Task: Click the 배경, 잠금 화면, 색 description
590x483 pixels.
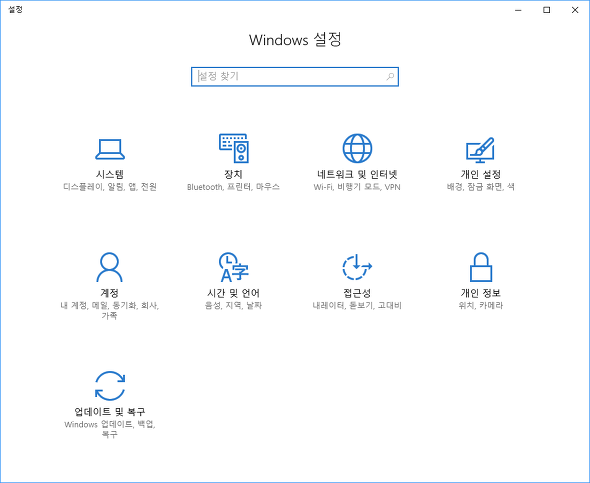Action: tap(481, 187)
